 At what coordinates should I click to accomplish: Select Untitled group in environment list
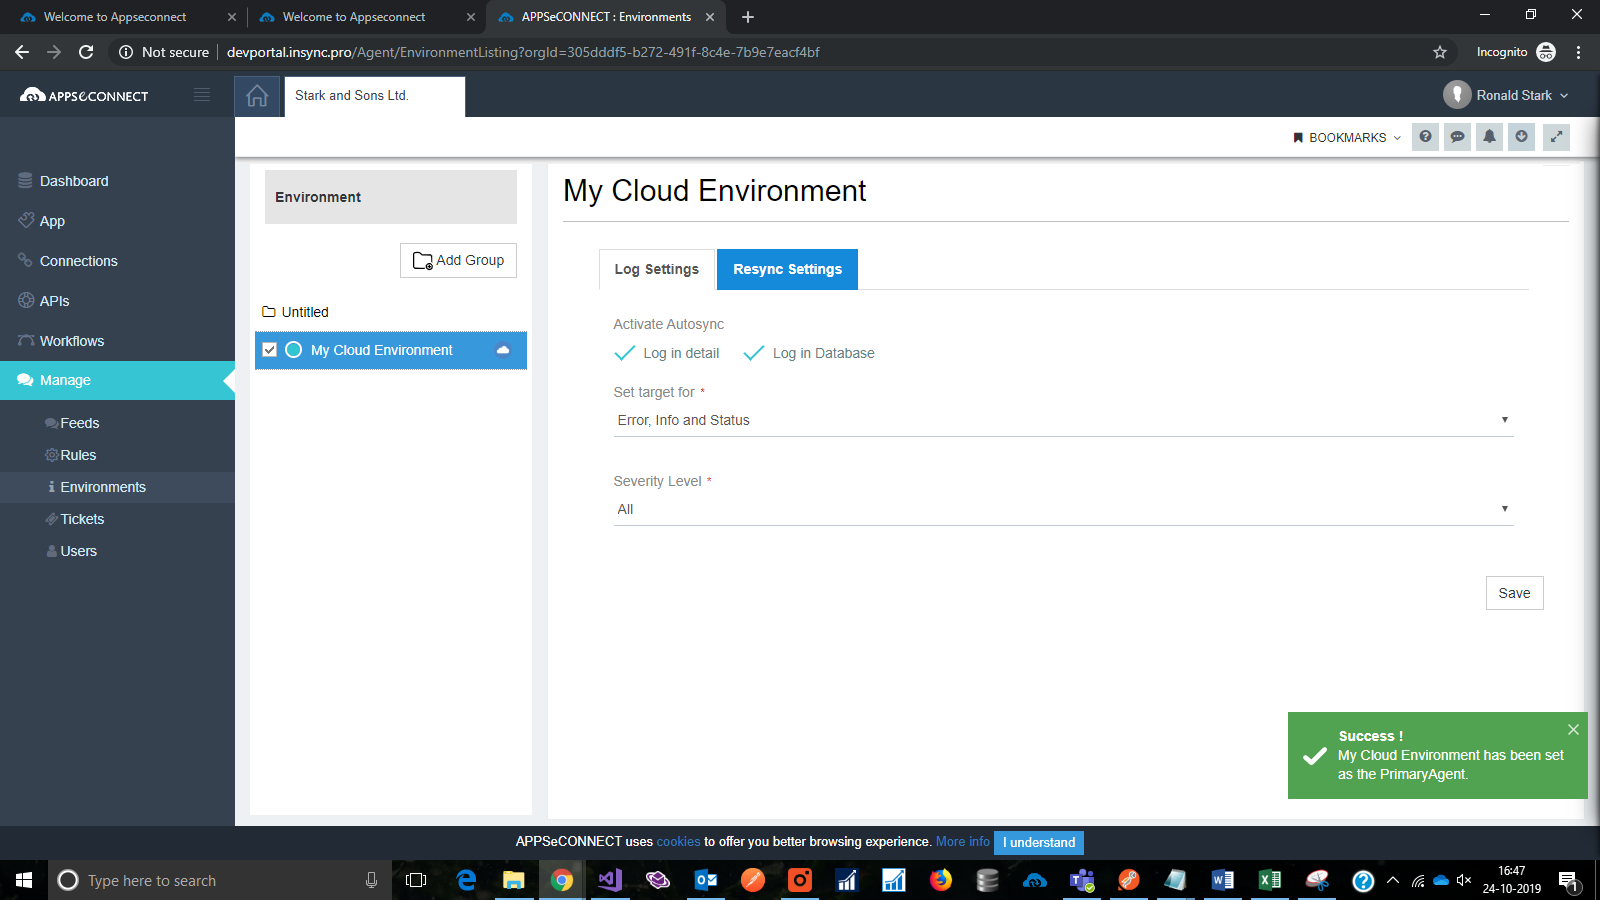tap(305, 312)
